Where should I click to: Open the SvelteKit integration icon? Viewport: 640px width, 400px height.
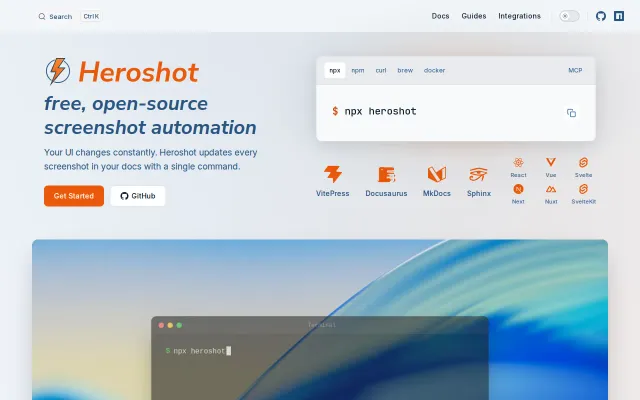tap(583, 189)
